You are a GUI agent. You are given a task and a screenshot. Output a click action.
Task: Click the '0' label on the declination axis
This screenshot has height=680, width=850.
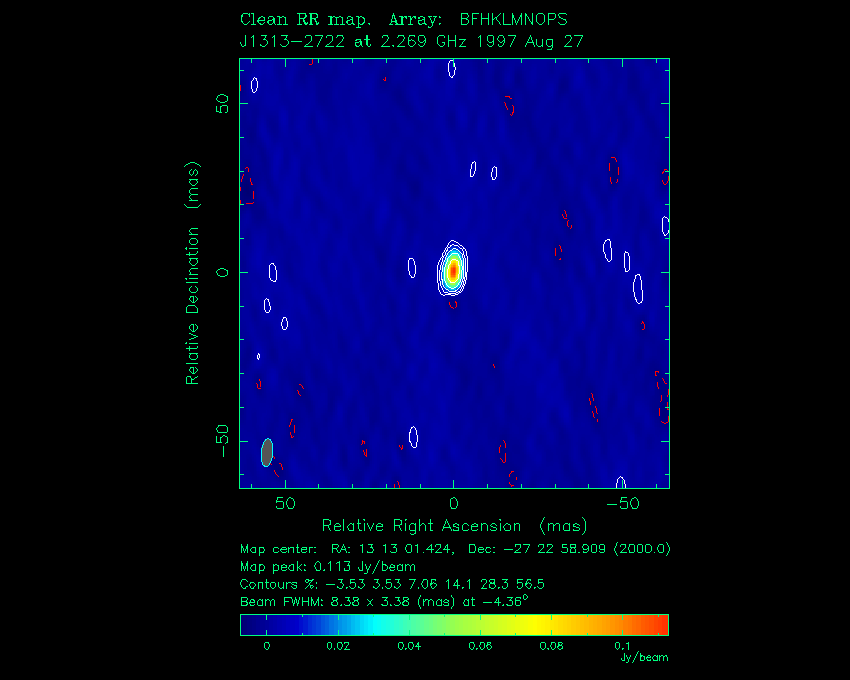pyautogui.click(x=222, y=272)
